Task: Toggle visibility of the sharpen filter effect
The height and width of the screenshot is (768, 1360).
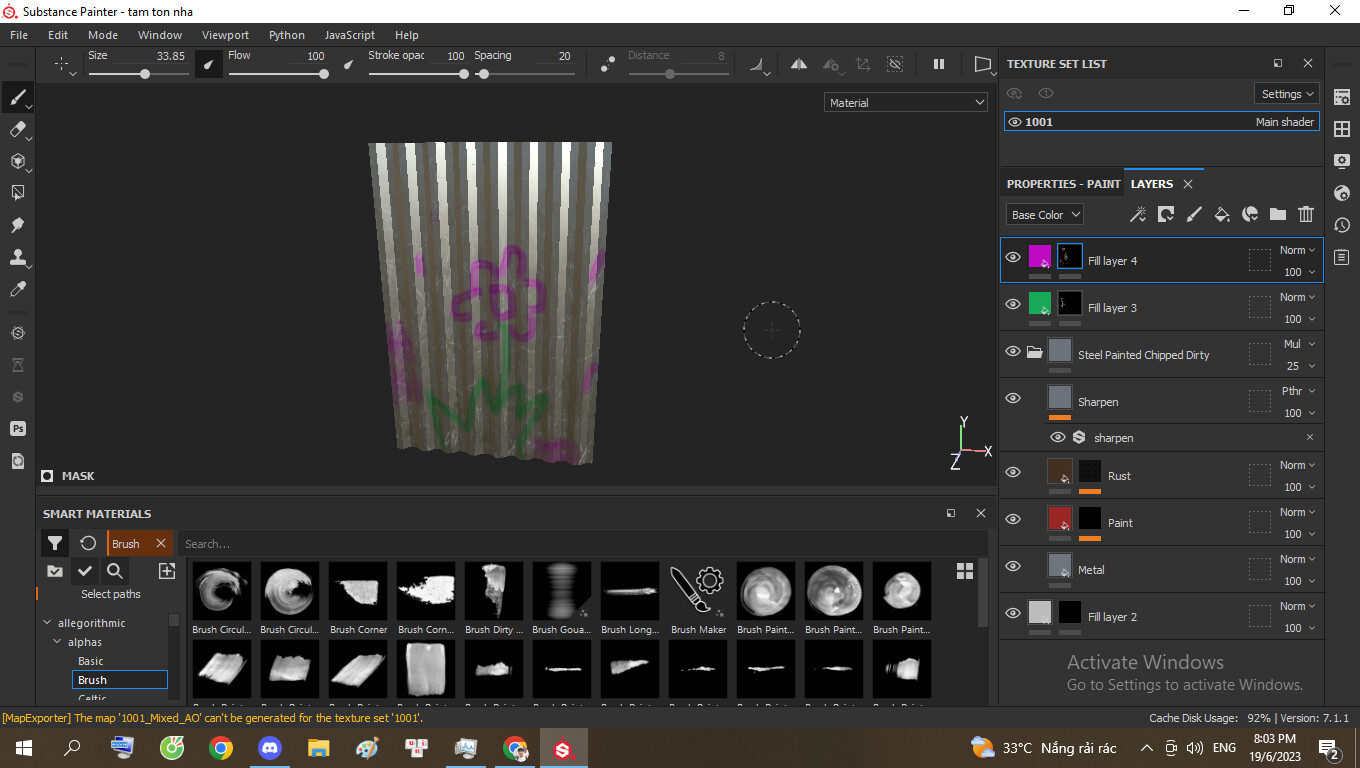Action: click(x=1058, y=437)
